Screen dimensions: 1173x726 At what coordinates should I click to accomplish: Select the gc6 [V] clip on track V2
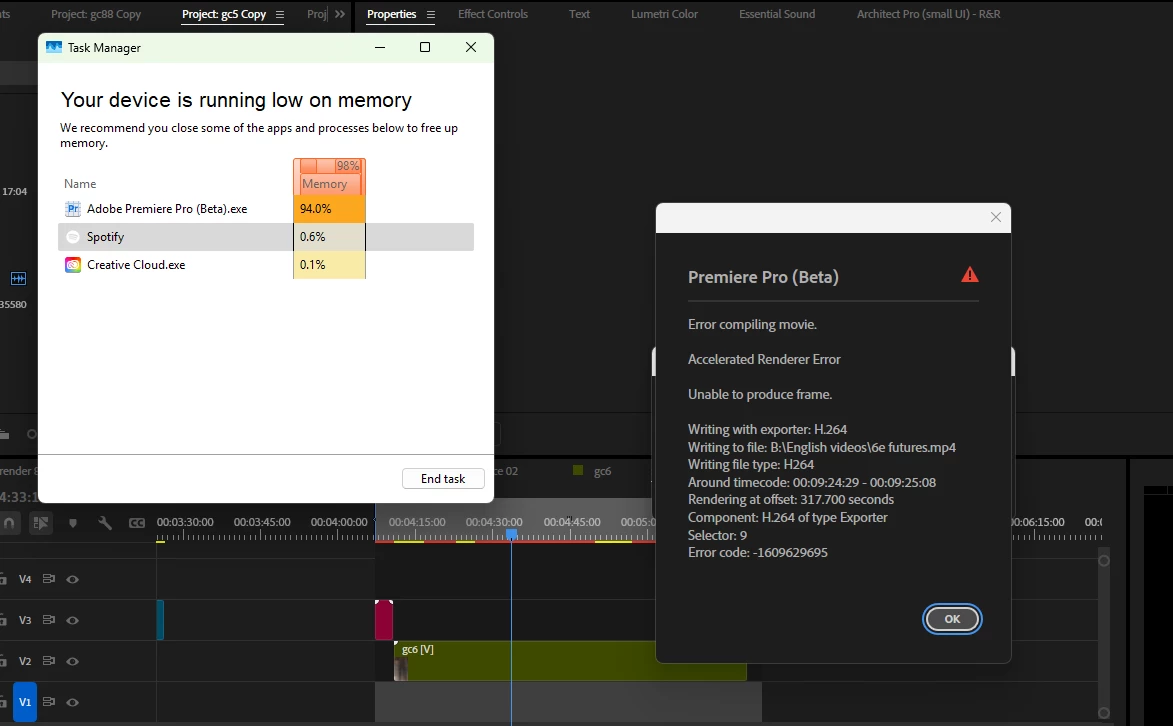point(570,661)
